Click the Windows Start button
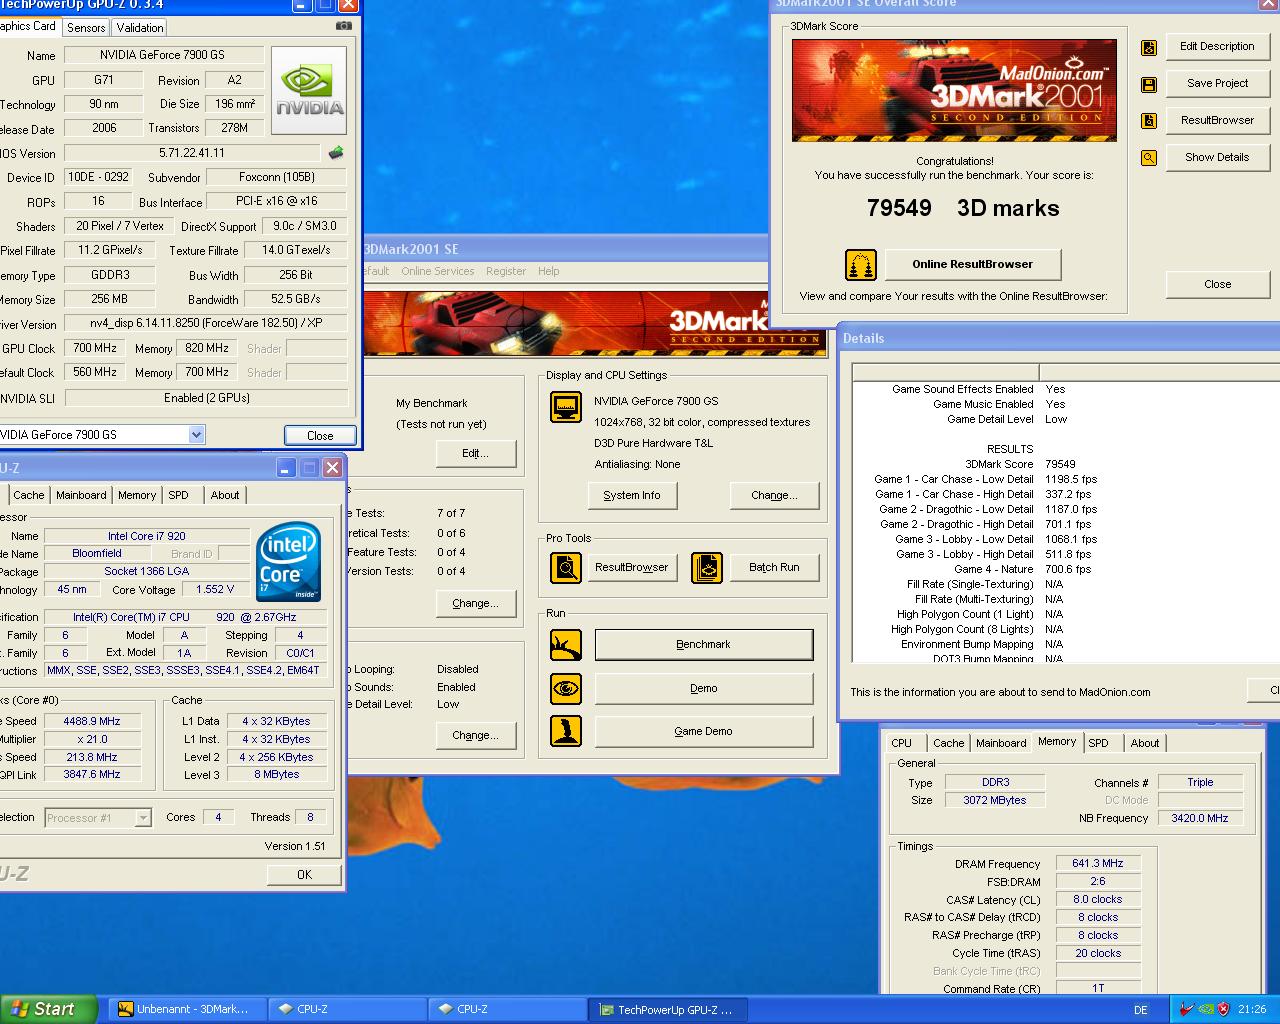The width and height of the screenshot is (1280, 1024). 48,1009
